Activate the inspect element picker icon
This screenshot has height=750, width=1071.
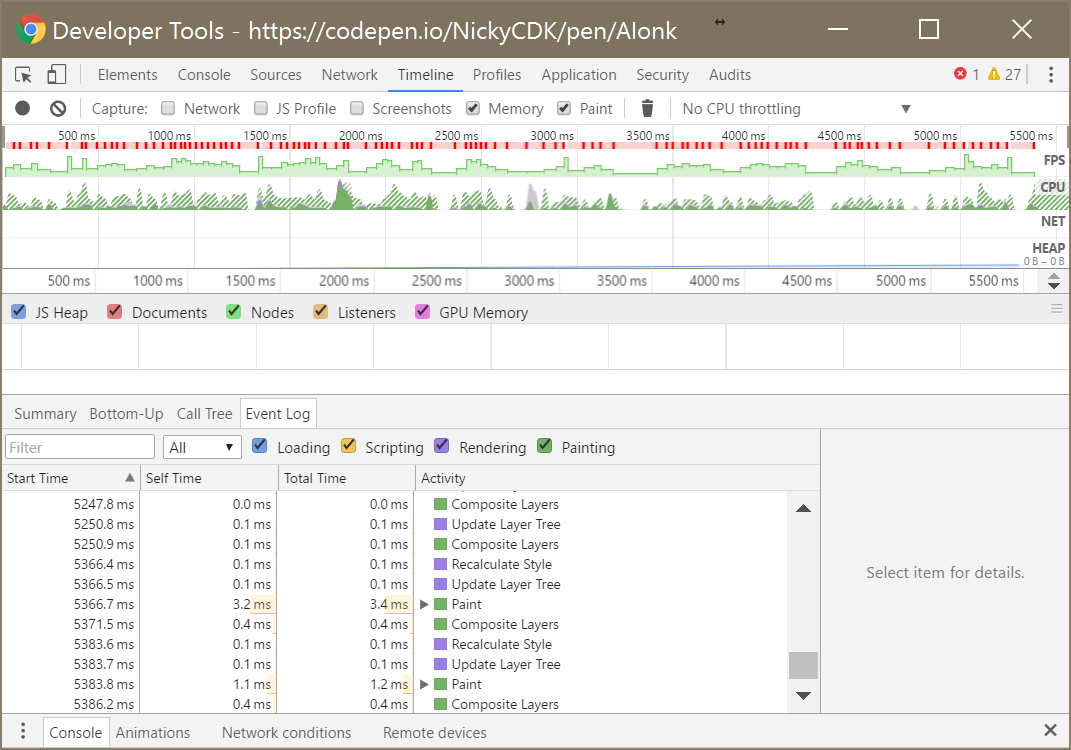click(x=23, y=74)
